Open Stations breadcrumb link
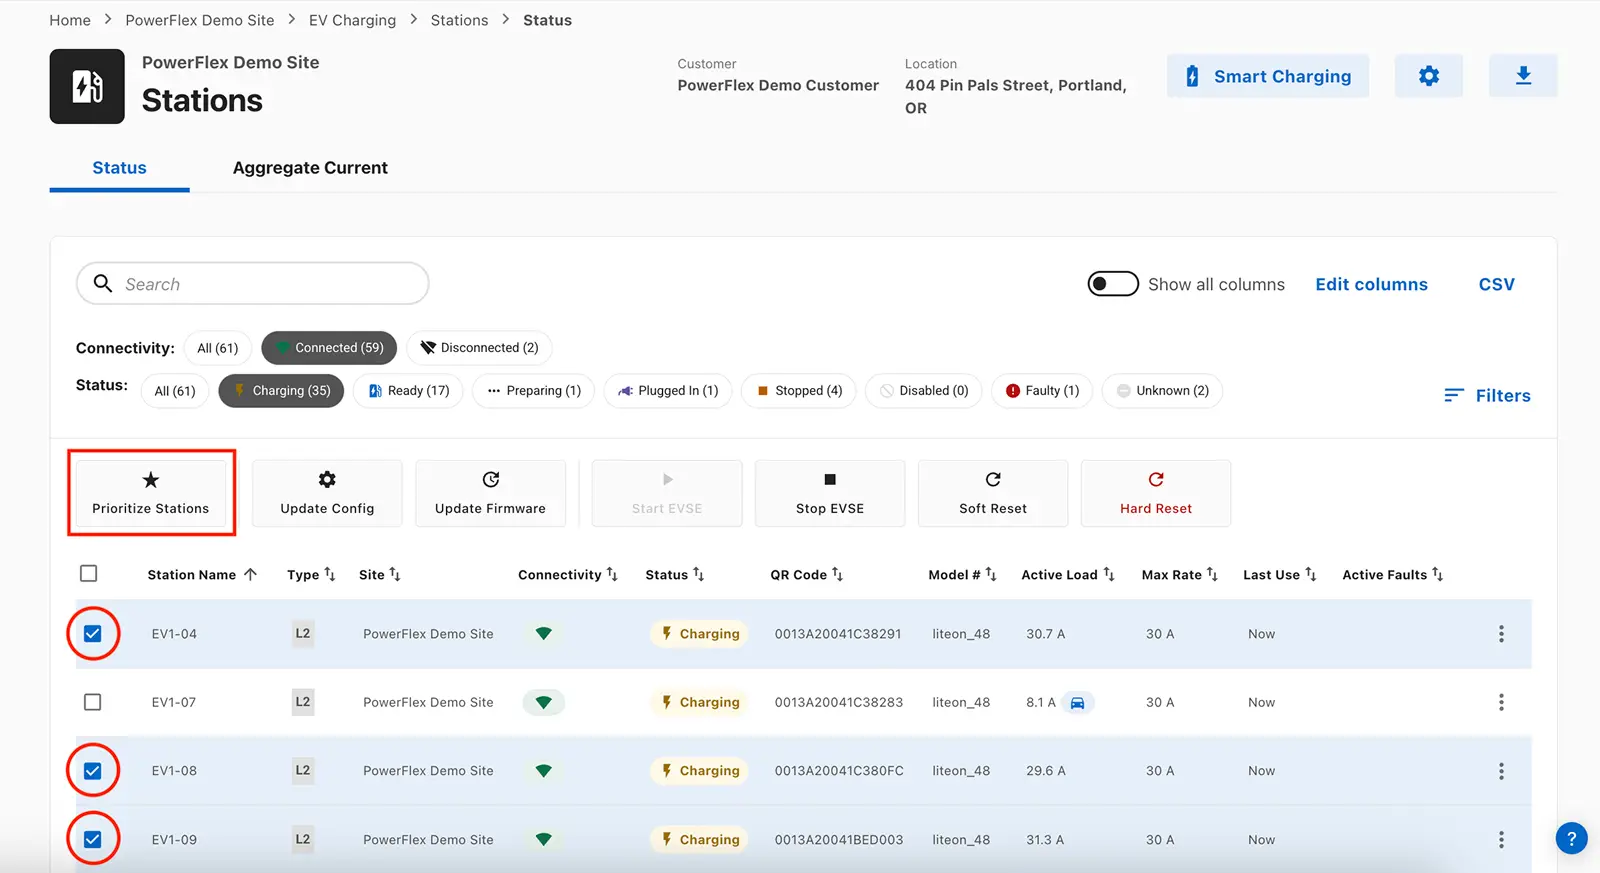This screenshot has height=873, width=1600. pyautogui.click(x=460, y=20)
